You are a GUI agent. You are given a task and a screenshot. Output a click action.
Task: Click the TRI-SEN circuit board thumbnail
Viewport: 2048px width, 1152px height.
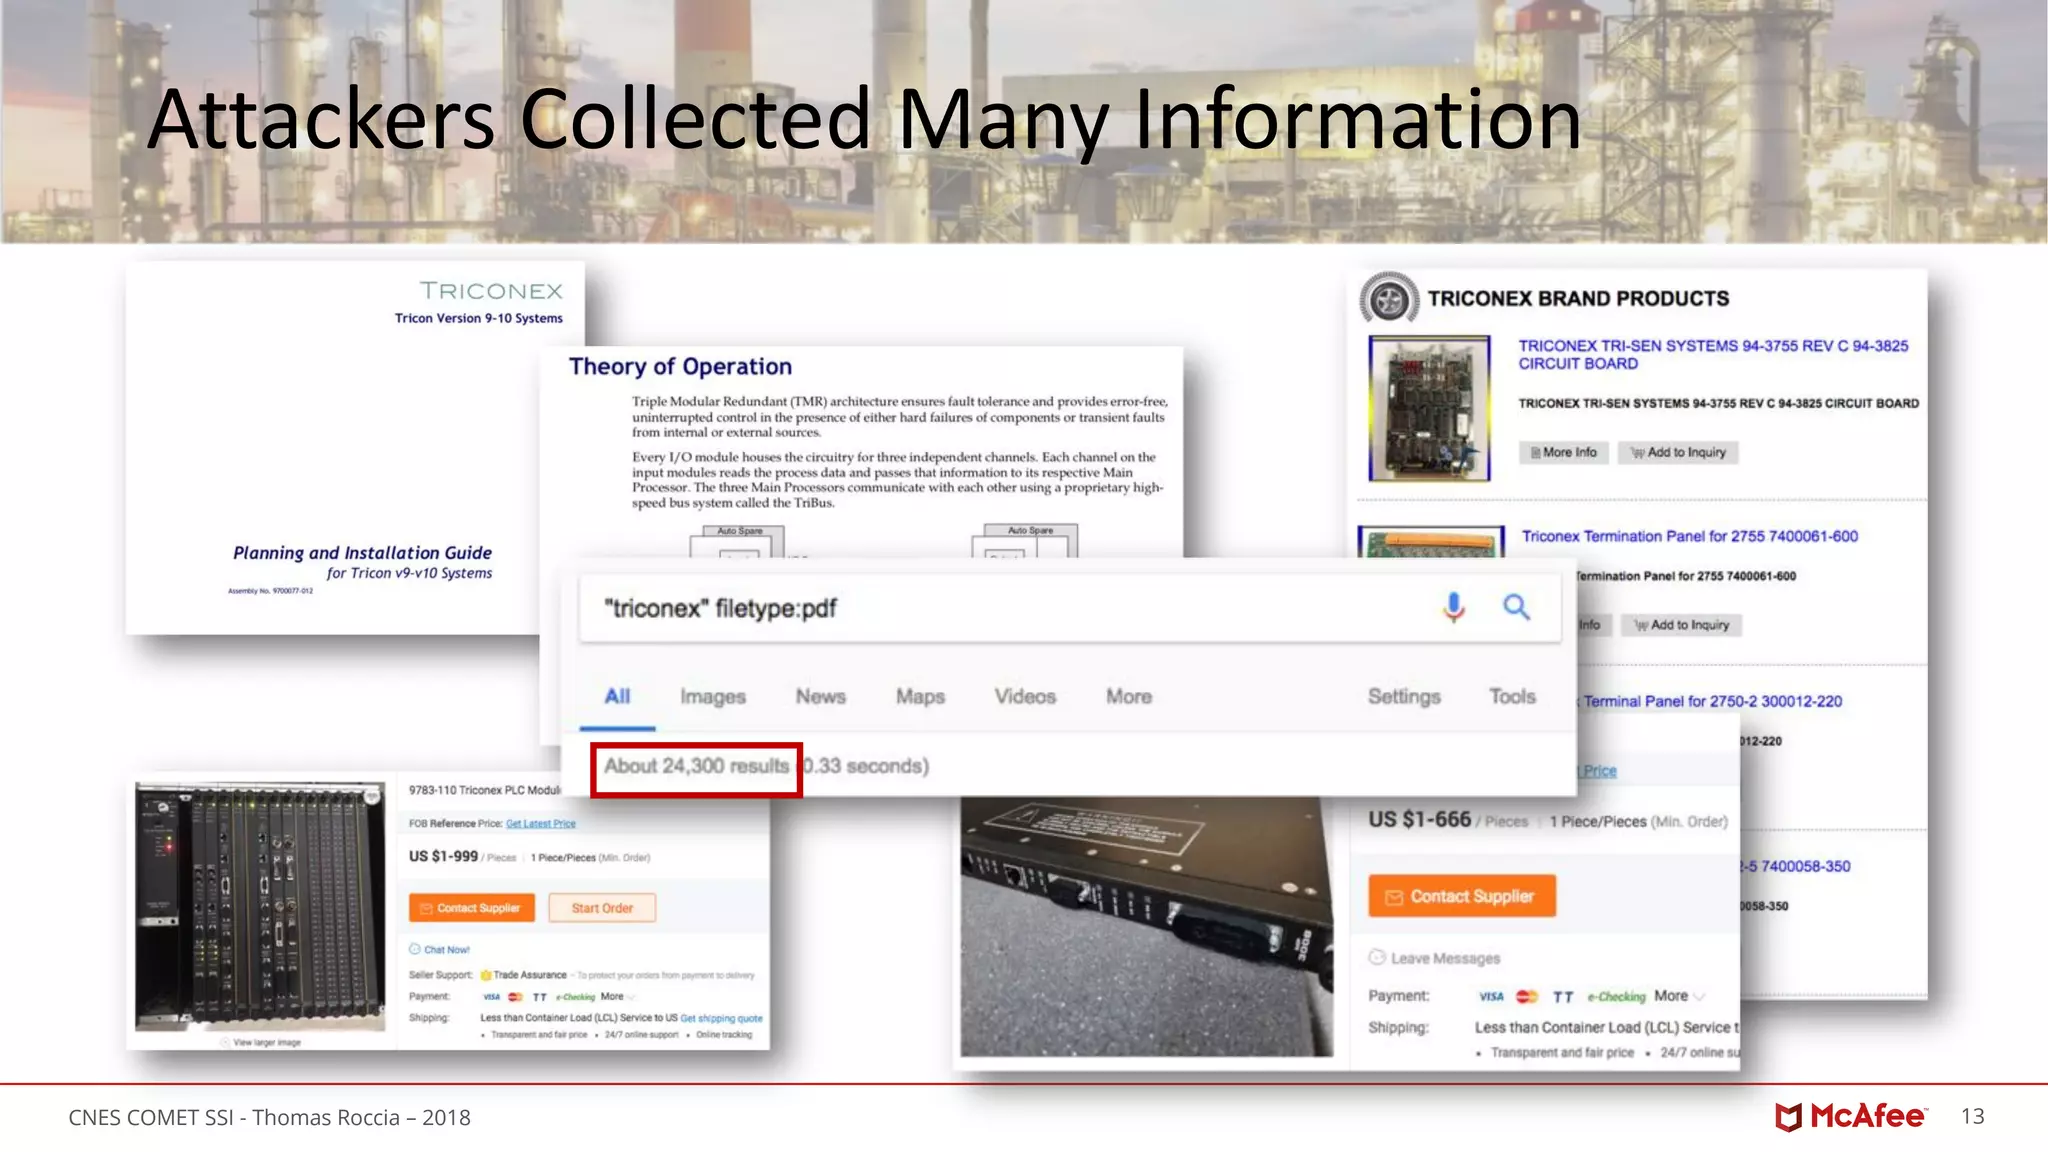pyautogui.click(x=1430, y=408)
